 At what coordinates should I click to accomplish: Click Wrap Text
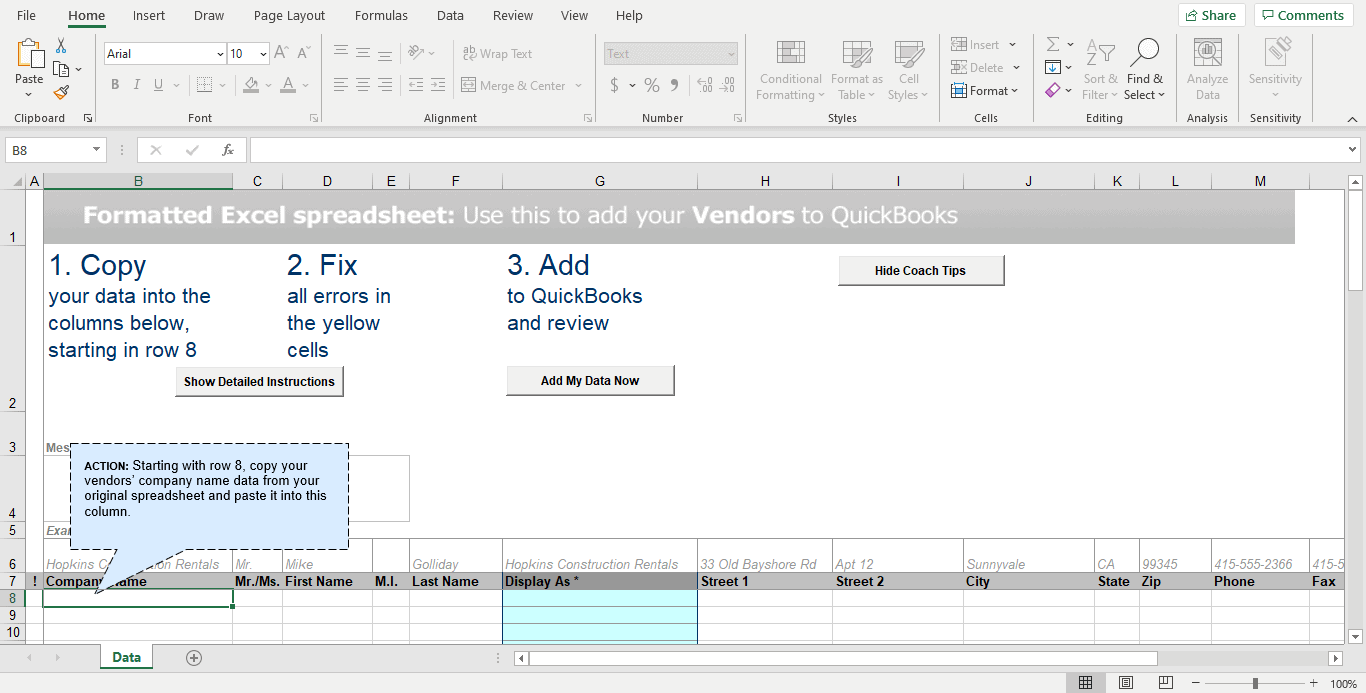(x=497, y=53)
